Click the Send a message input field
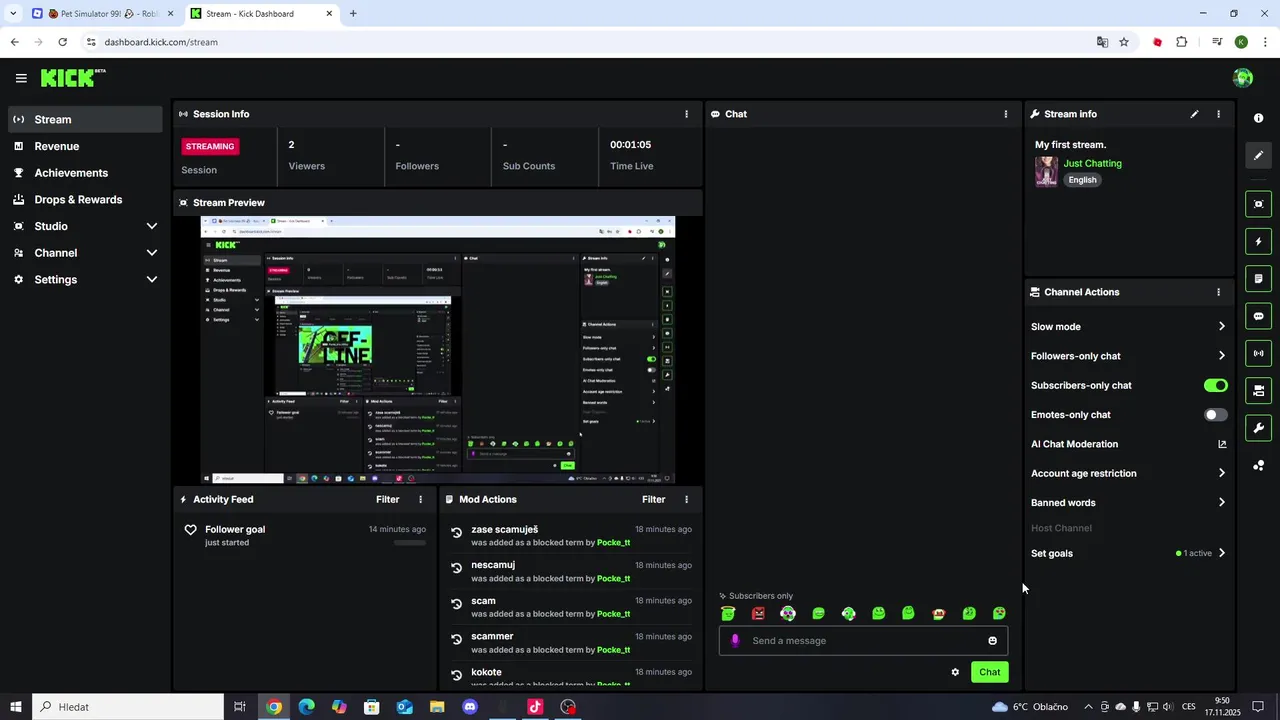The width and height of the screenshot is (1280, 720). tap(863, 641)
